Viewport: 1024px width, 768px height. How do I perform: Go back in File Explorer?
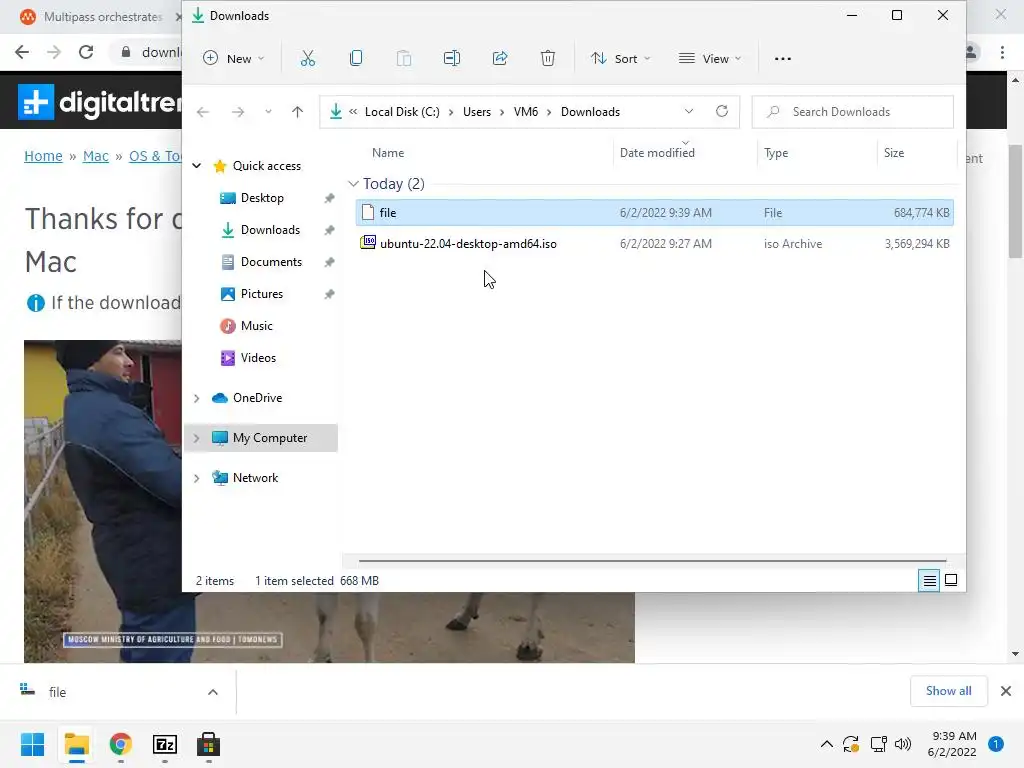[x=203, y=112]
